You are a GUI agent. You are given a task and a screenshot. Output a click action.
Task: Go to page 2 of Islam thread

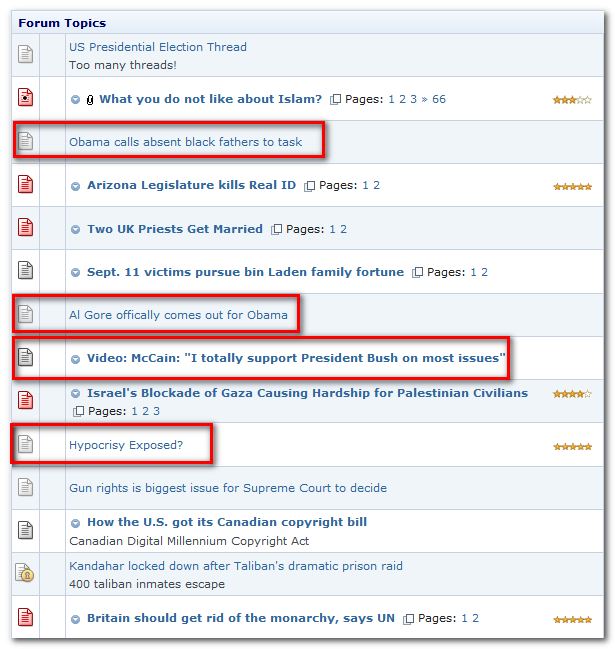click(402, 99)
